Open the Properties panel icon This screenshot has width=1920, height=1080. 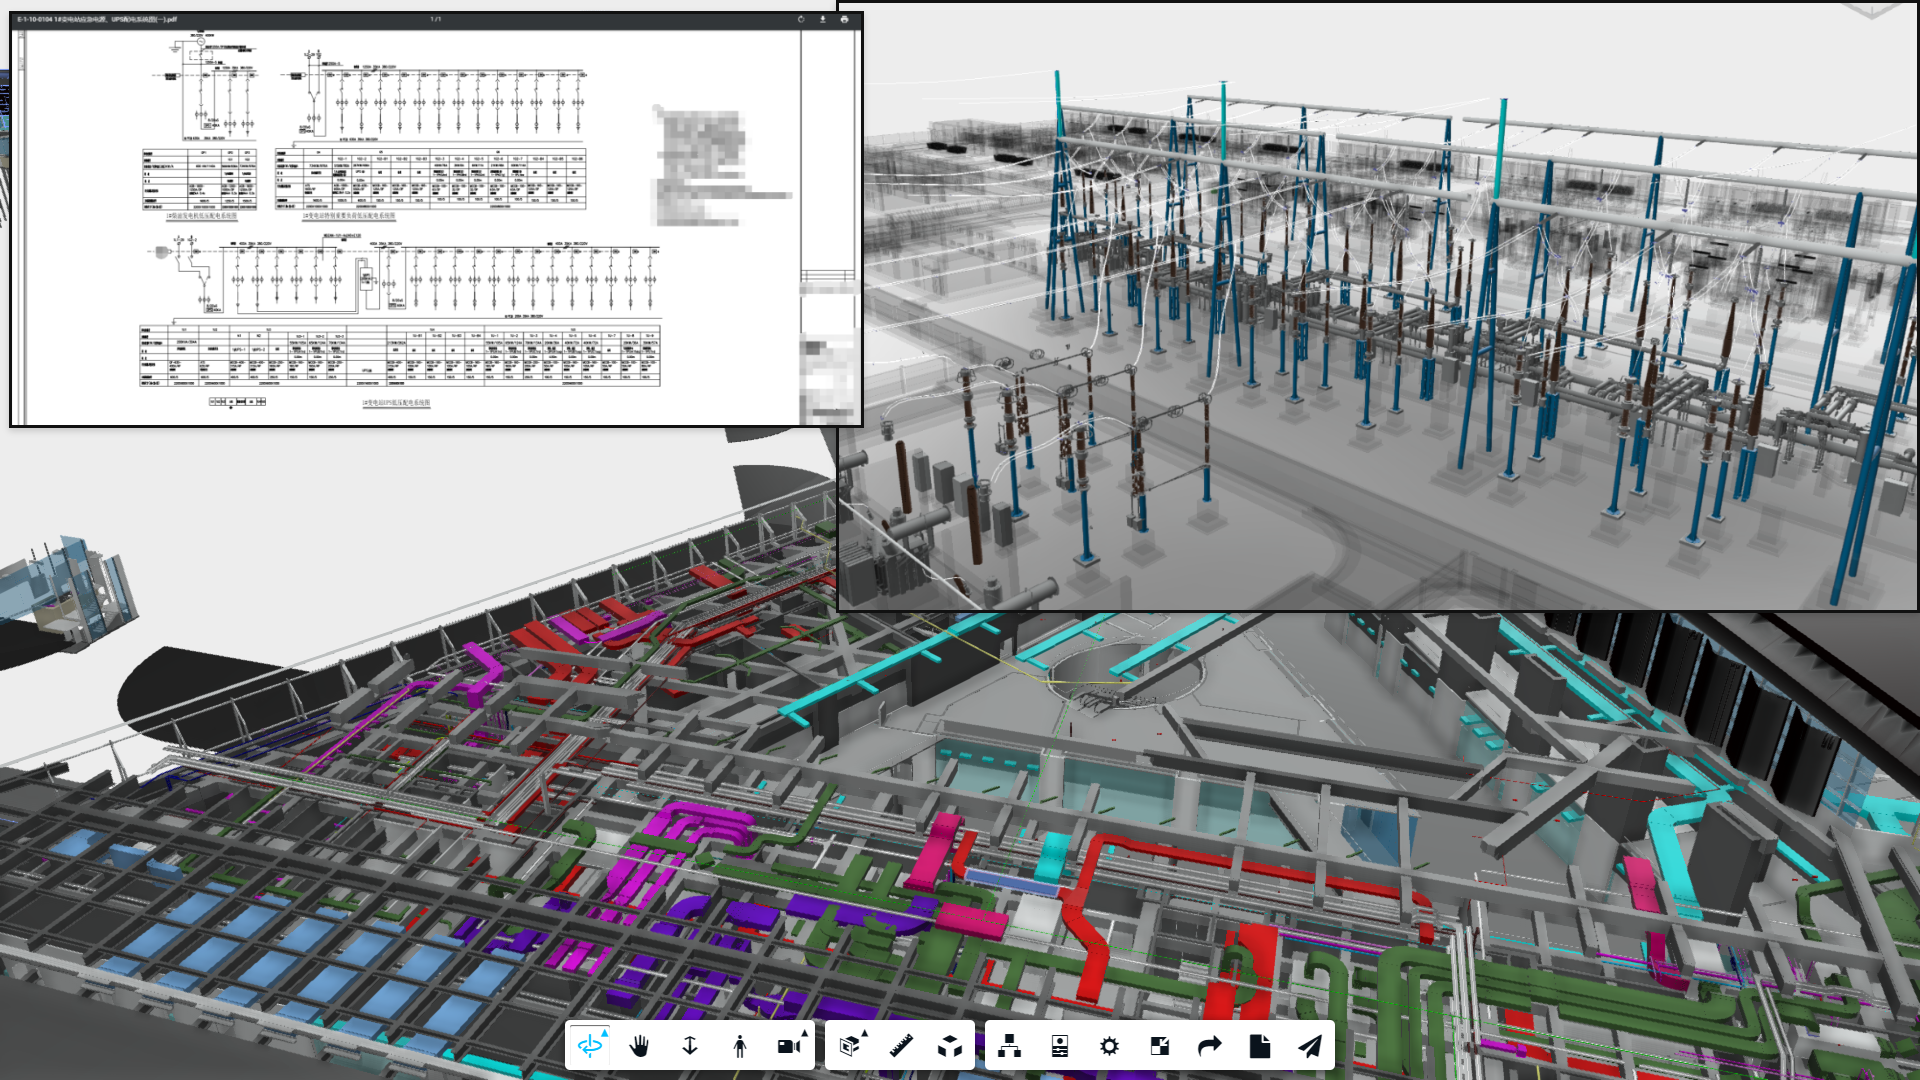1060,1046
